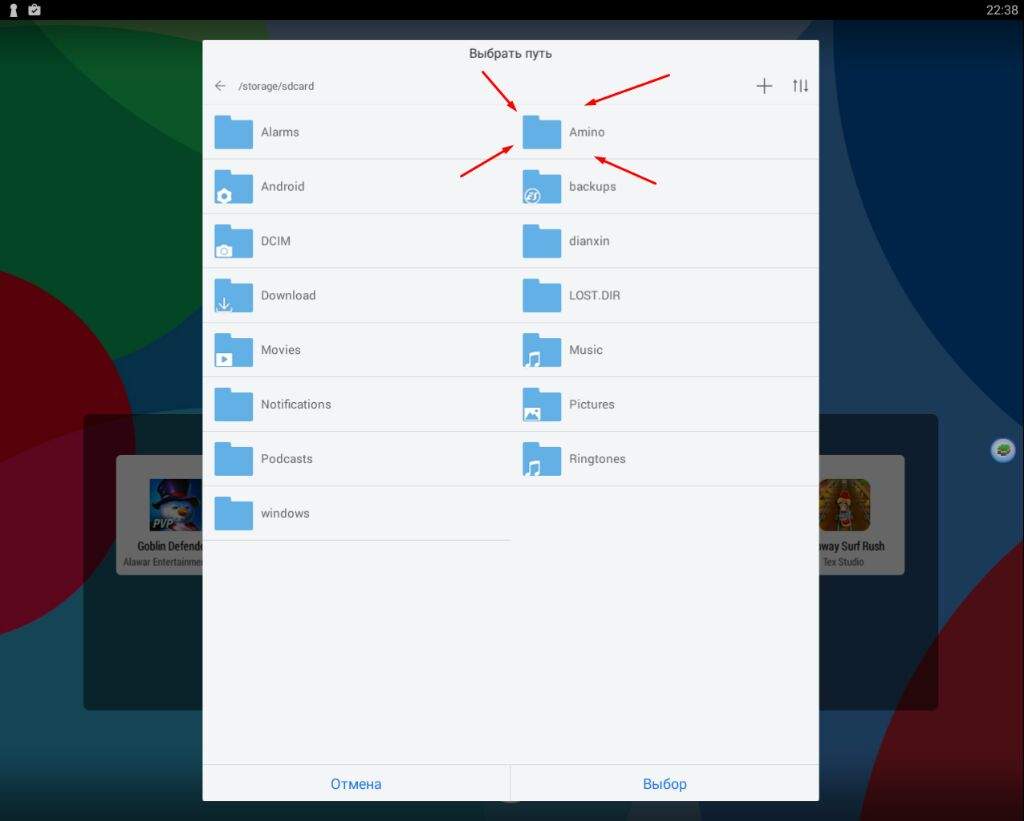Viewport: 1024px width, 821px height.
Task: Open the dianxin folder icon
Action: pos(541,241)
